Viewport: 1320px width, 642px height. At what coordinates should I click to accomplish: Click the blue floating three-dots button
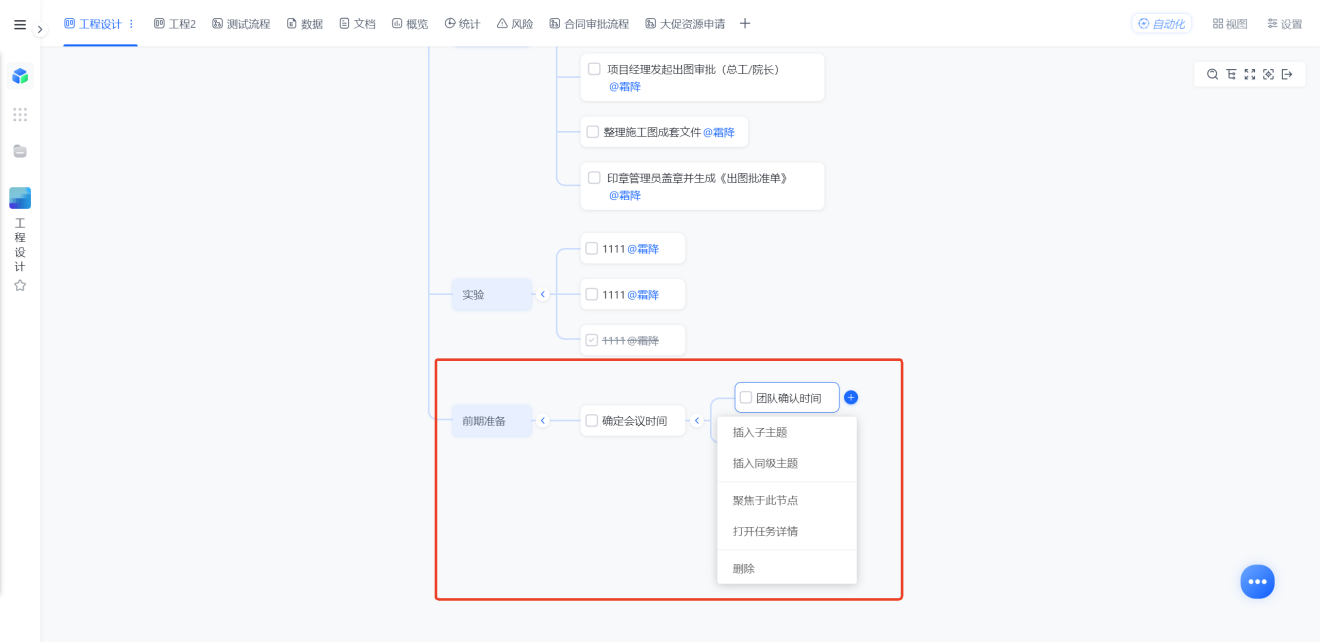coord(1257,582)
